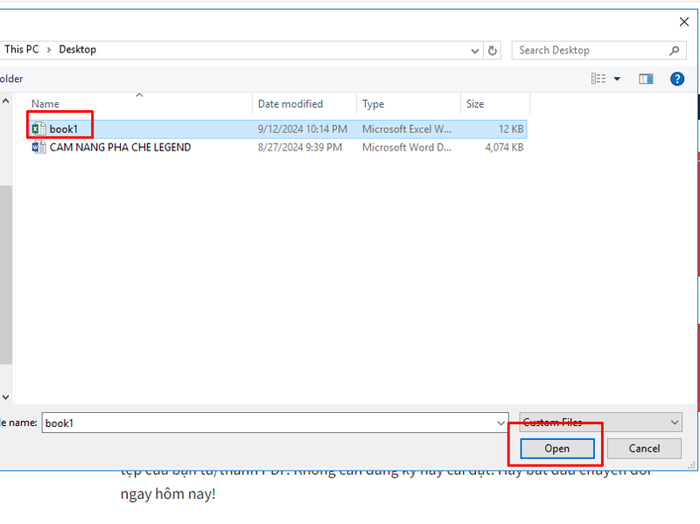Click the Microsoft Excel W... type cell
The image size is (700, 524).
tap(407, 129)
